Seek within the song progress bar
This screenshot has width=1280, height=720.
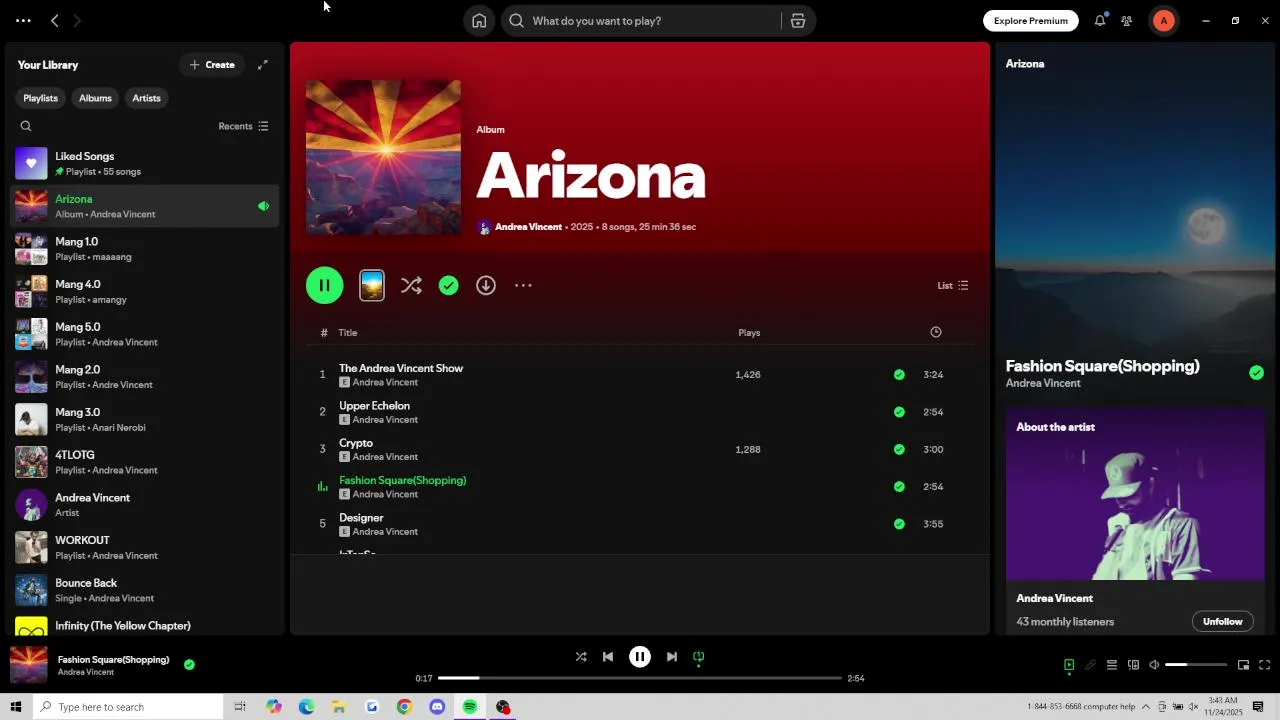[x=640, y=678]
